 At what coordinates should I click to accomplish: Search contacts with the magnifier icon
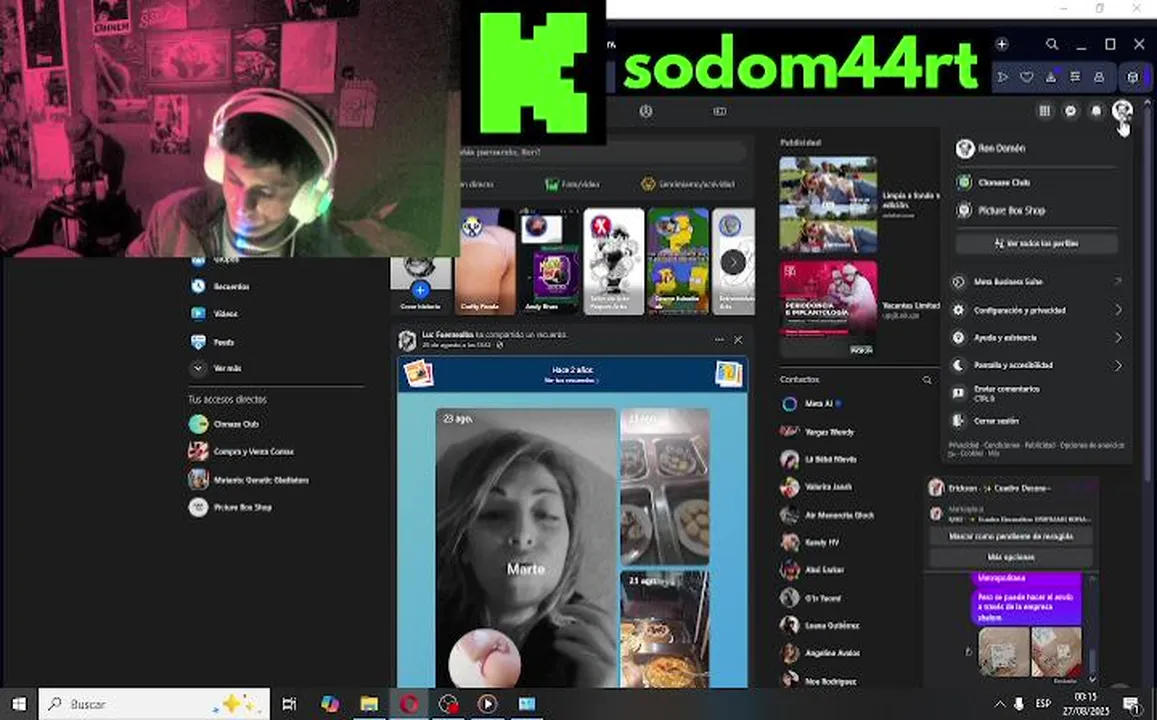coord(927,380)
